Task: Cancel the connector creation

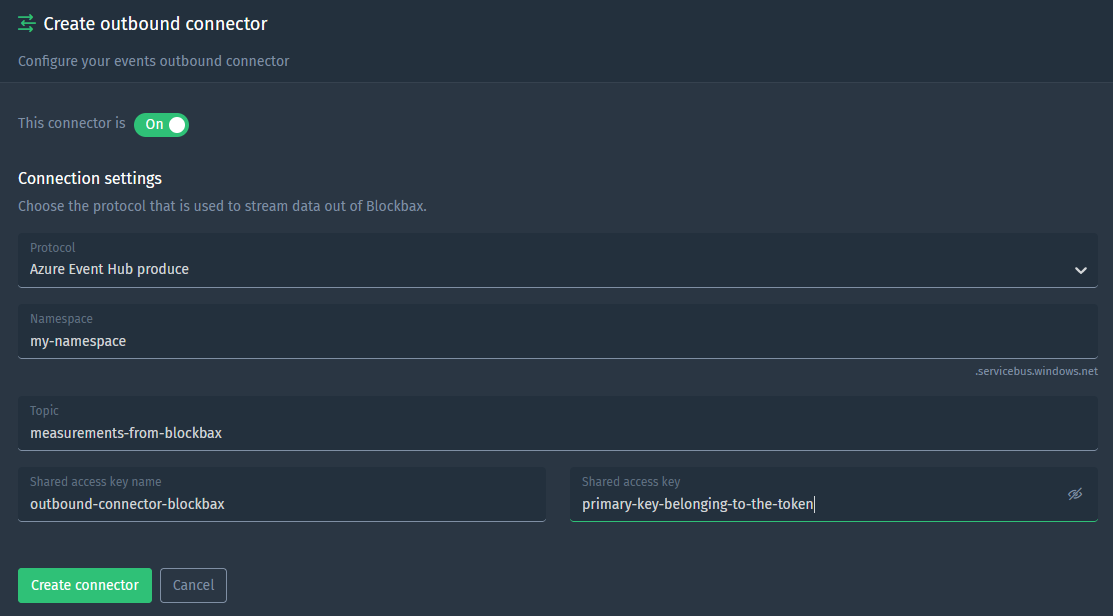Action: click(193, 585)
